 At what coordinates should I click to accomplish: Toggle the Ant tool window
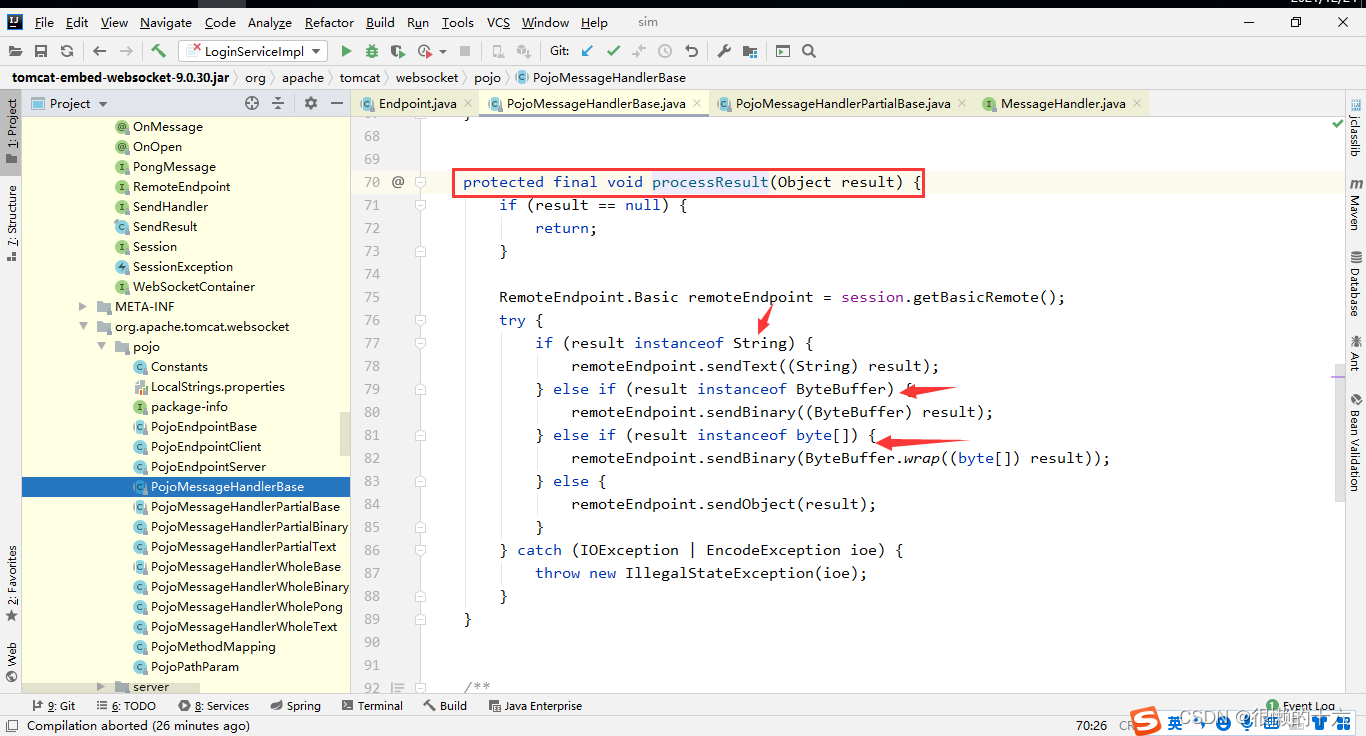[1356, 353]
